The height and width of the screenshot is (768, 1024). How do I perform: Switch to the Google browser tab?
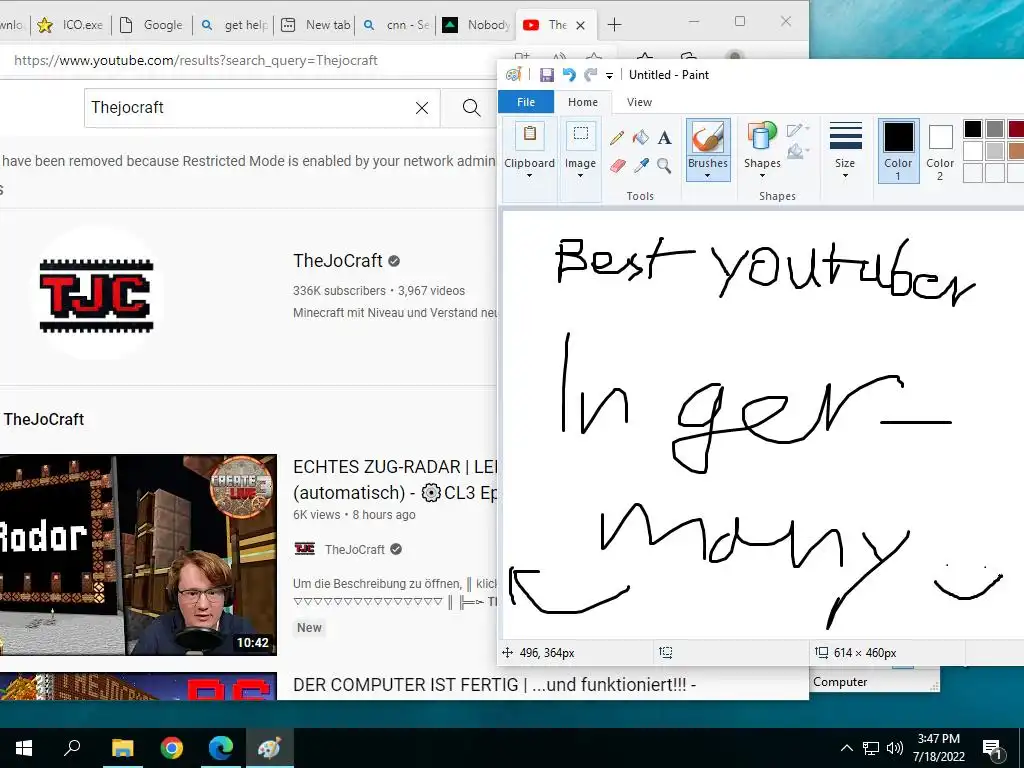[152, 25]
